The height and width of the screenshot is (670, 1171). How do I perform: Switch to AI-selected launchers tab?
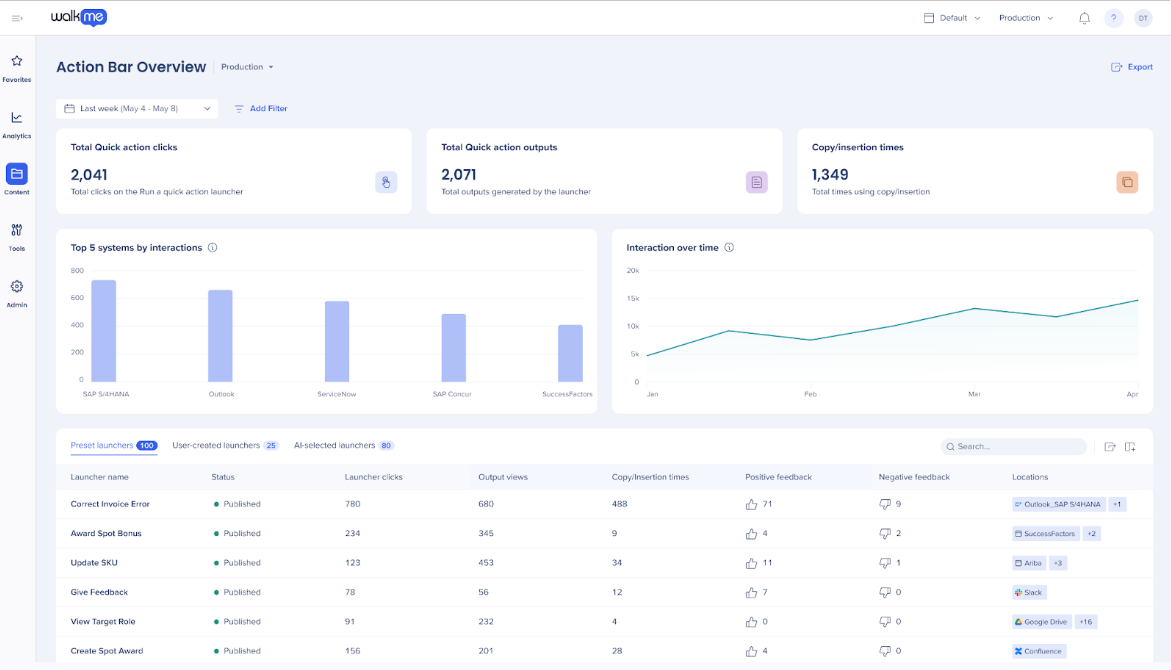[344, 446]
